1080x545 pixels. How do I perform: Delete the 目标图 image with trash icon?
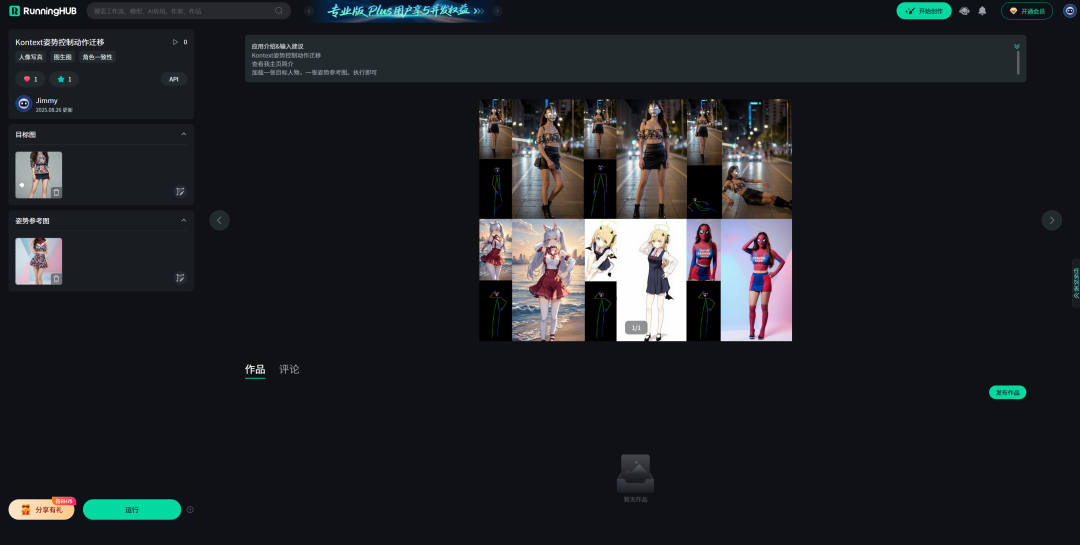[56, 192]
